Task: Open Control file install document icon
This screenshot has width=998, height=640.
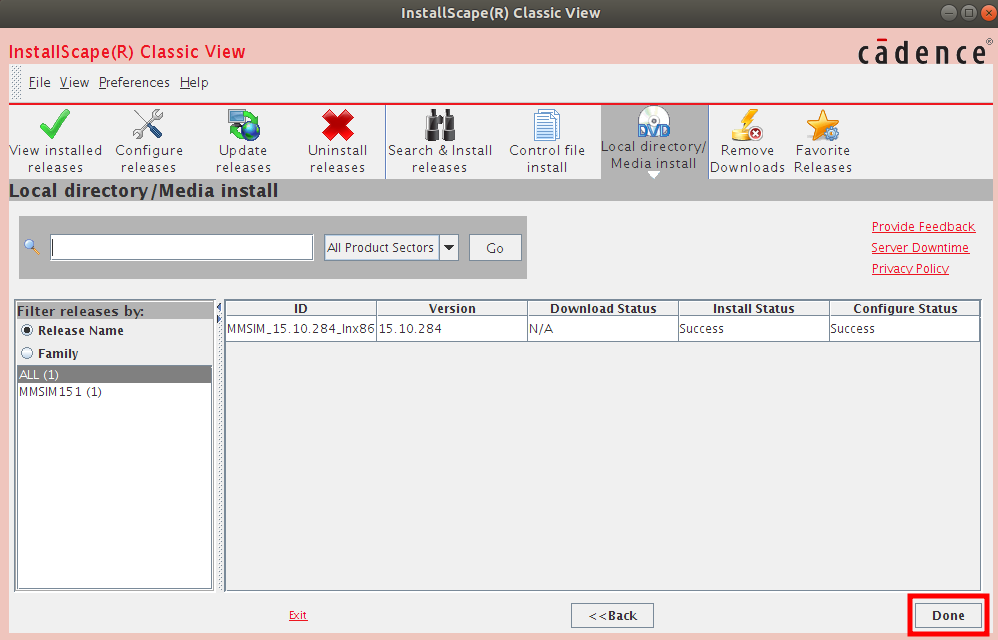Action: click(x=547, y=142)
